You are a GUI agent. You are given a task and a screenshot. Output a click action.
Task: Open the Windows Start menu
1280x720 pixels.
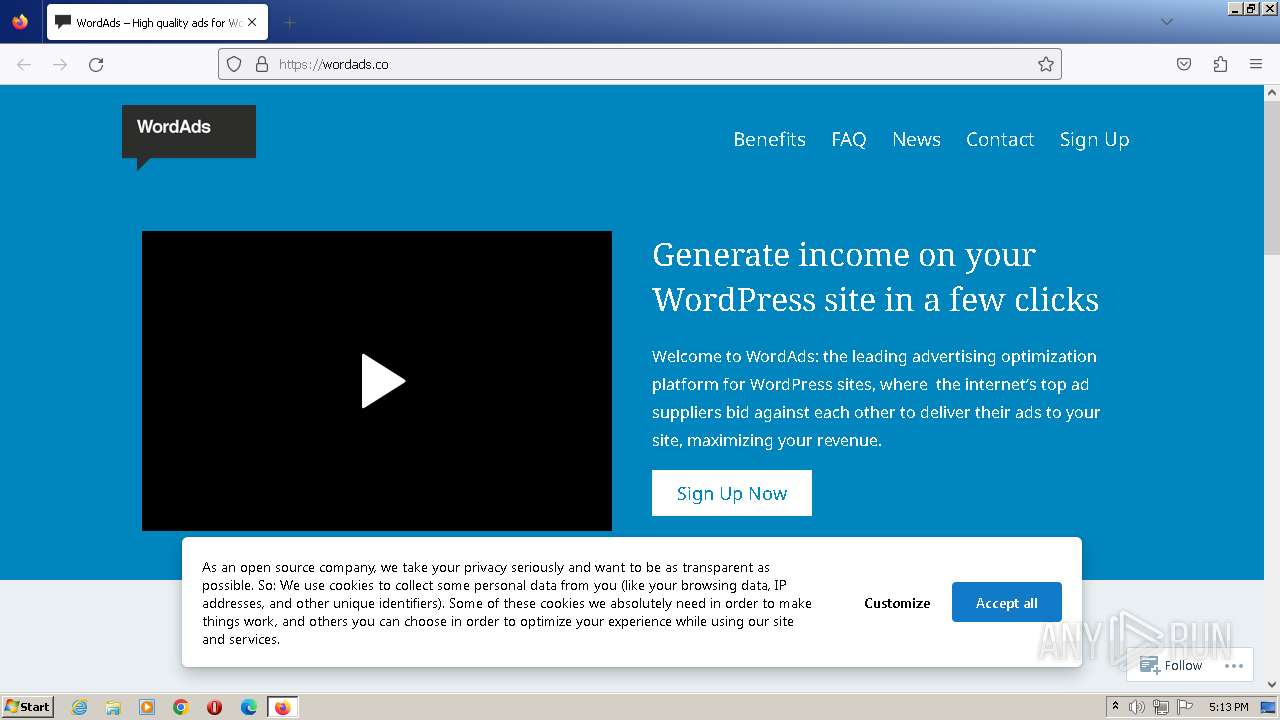27,706
